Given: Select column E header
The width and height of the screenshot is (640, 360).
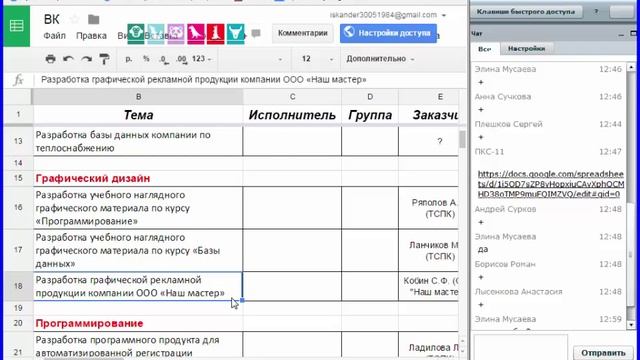Looking at the screenshot, I should click(429, 97).
